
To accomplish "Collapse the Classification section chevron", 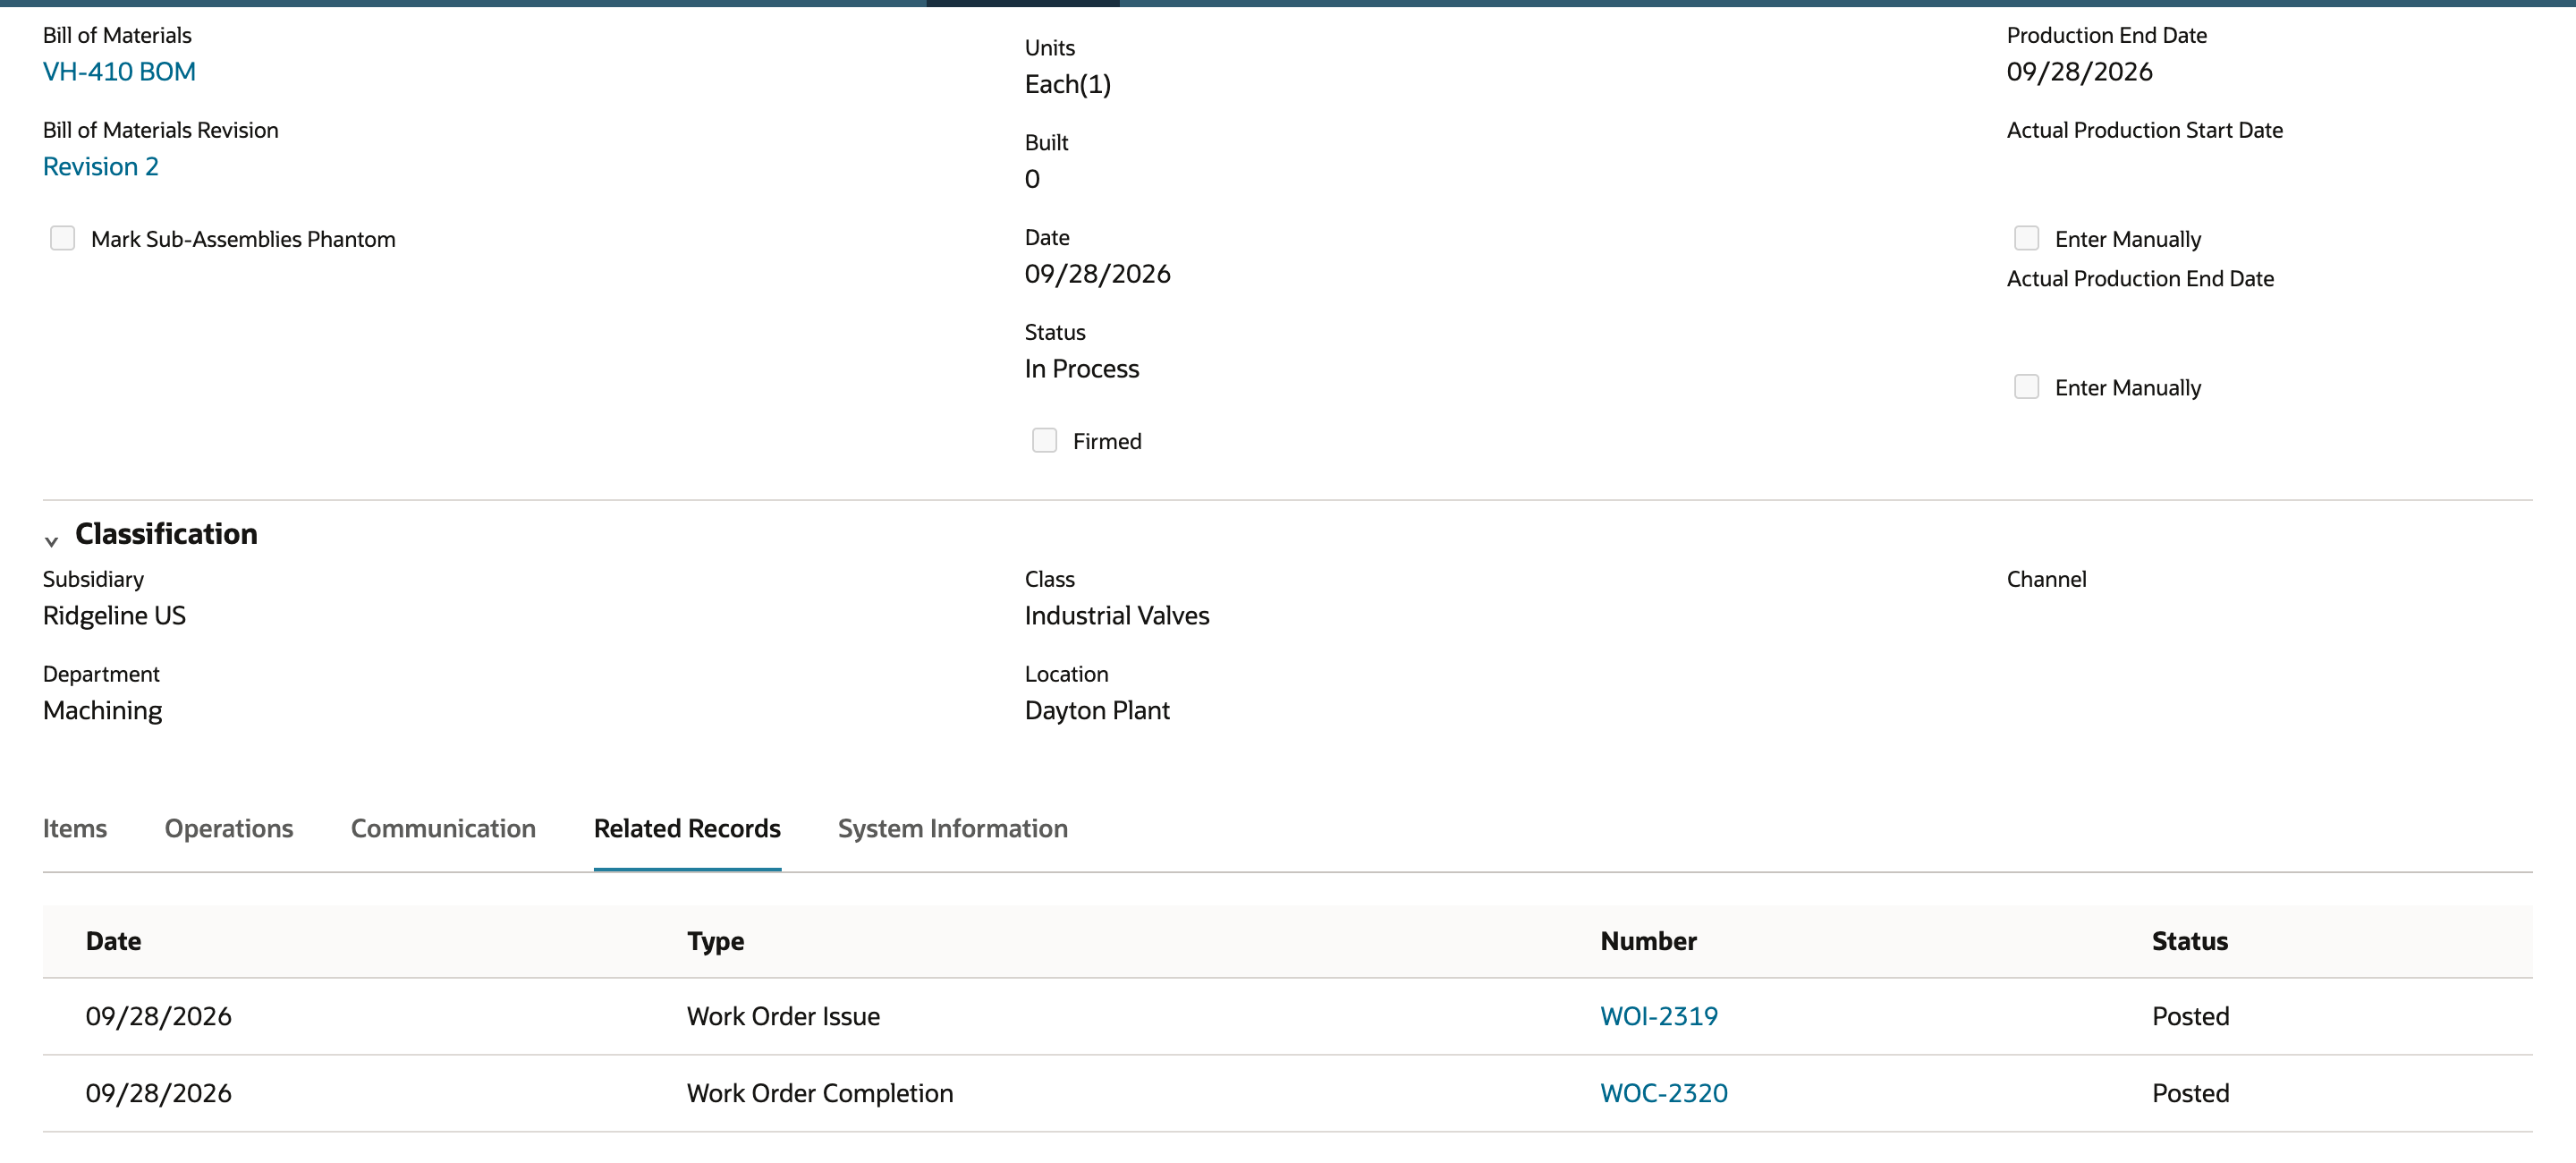I will coord(51,541).
